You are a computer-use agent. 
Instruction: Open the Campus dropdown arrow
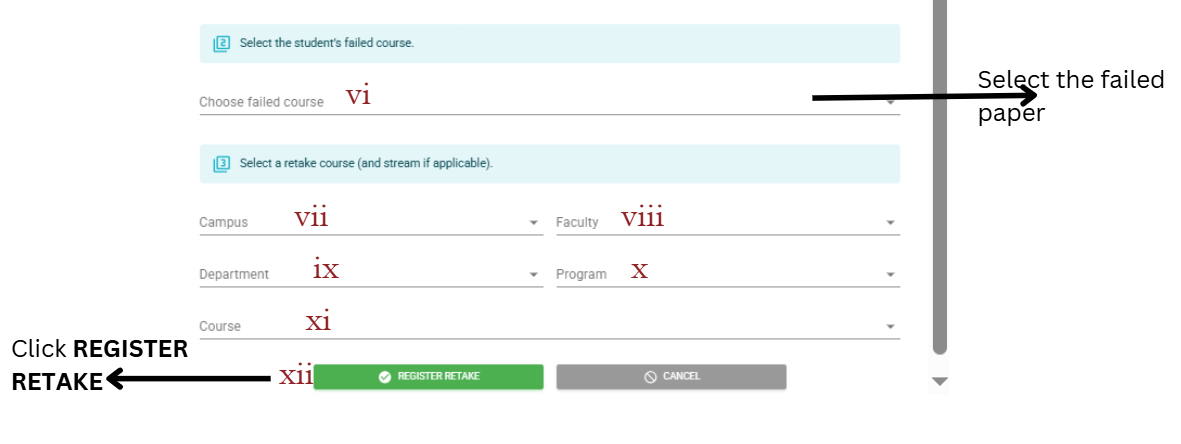tap(534, 223)
